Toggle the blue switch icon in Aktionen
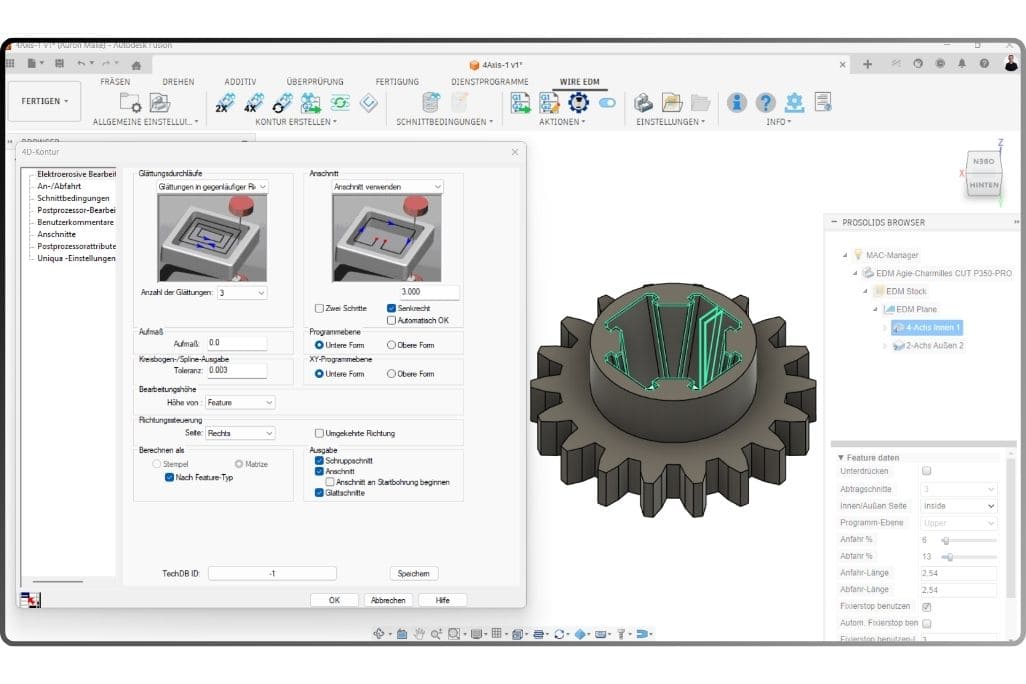The height and width of the screenshot is (684, 1026). tap(607, 103)
